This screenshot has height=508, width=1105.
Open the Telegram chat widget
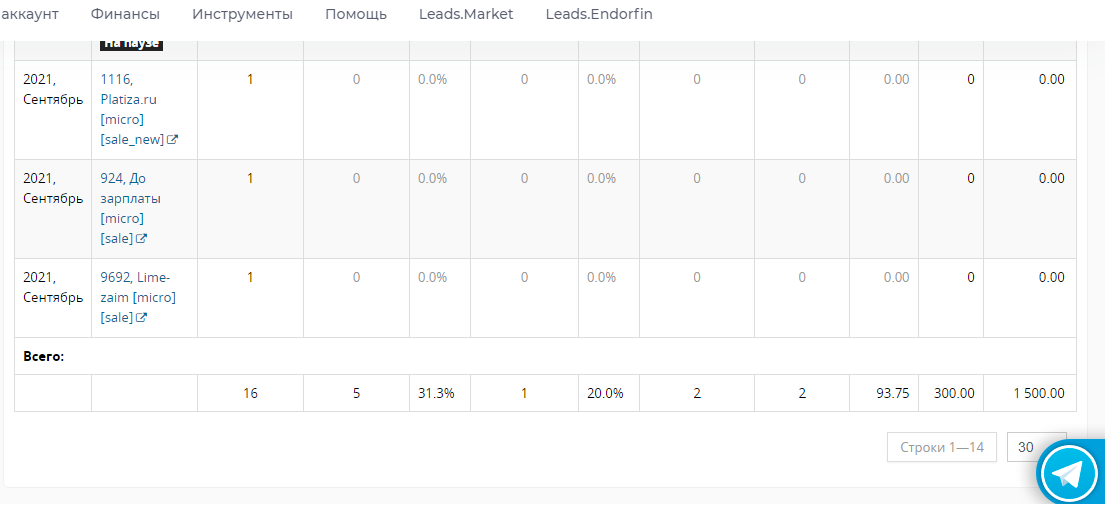[1069, 474]
